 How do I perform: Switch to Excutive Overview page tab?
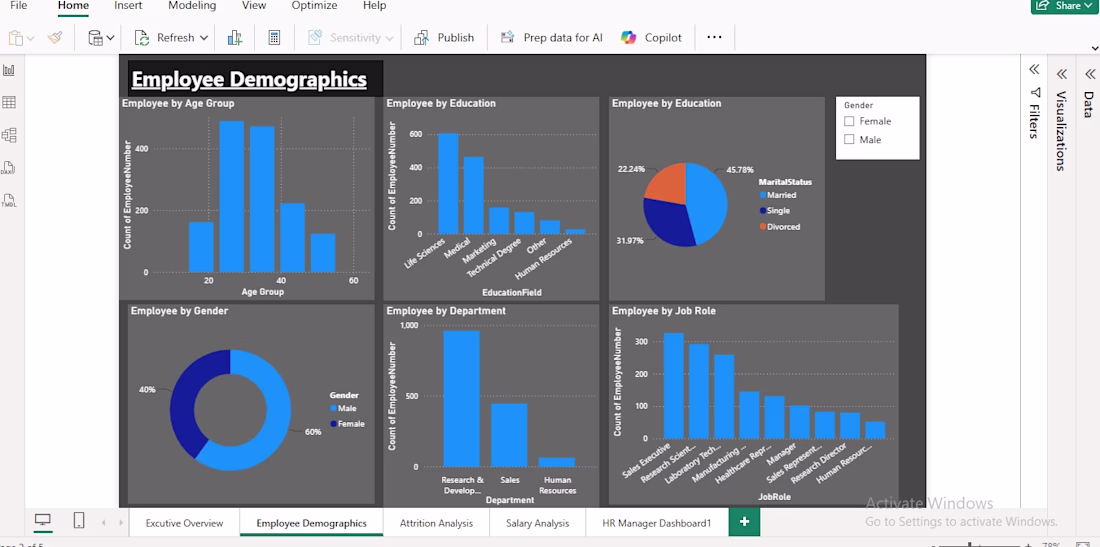click(185, 523)
